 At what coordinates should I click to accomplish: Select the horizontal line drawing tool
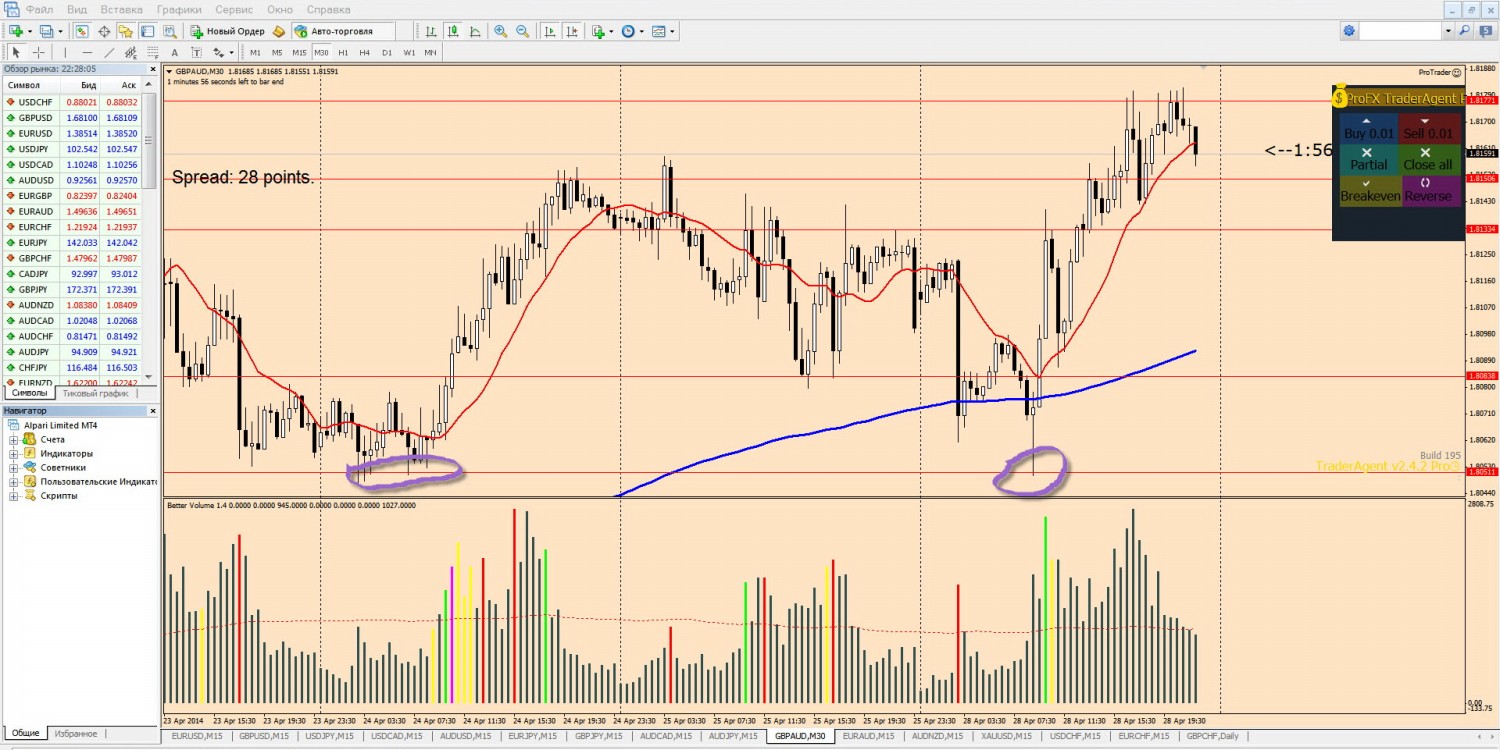tap(87, 52)
